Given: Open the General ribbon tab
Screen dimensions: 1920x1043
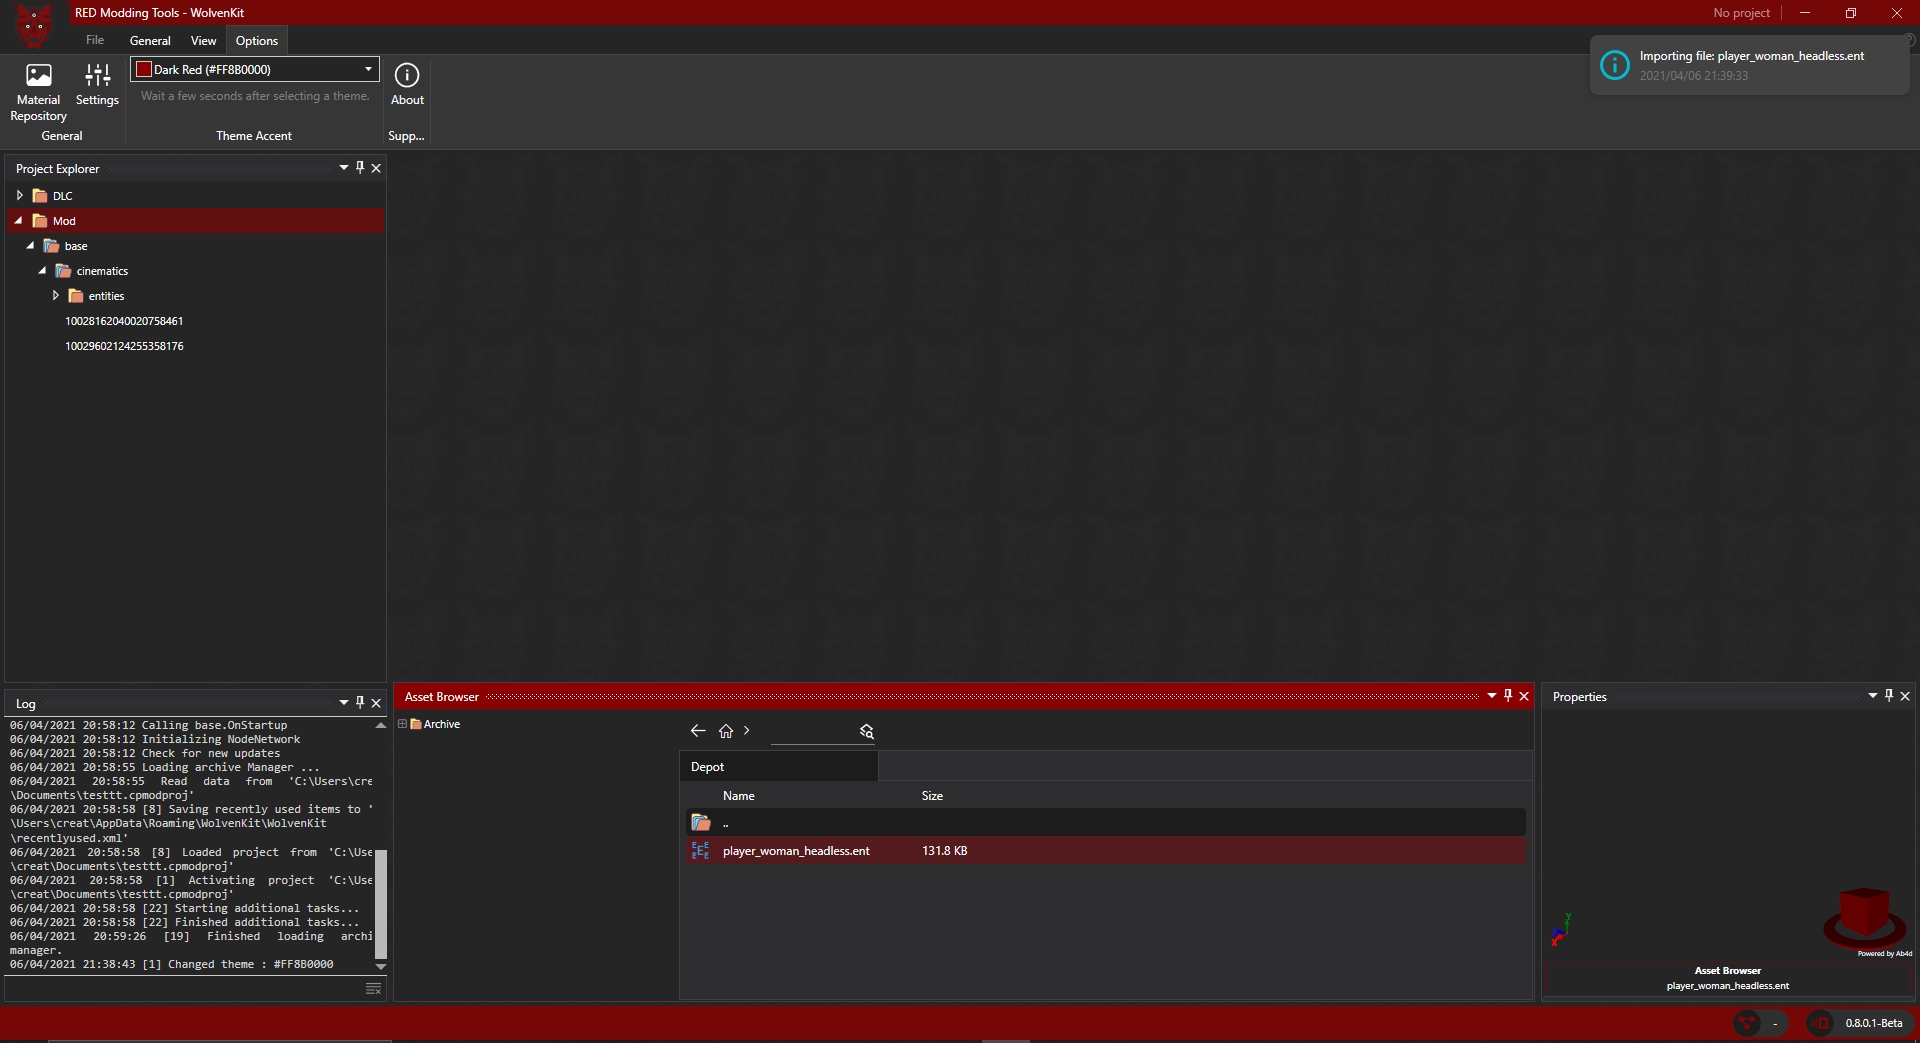Looking at the screenshot, I should pyautogui.click(x=150, y=41).
